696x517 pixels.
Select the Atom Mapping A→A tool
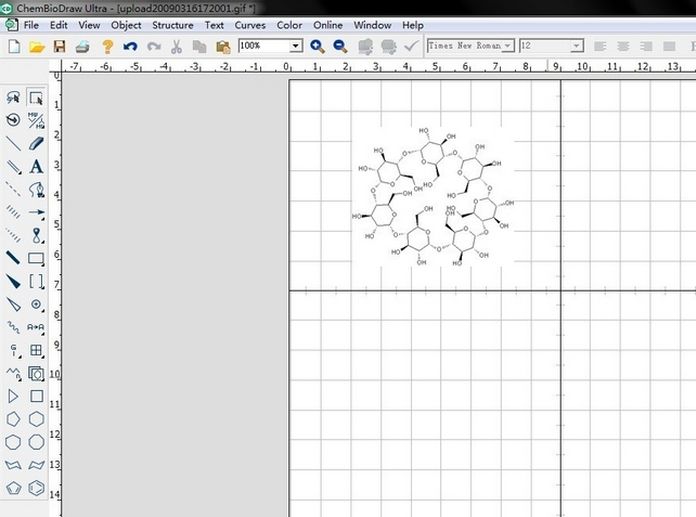(36, 328)
